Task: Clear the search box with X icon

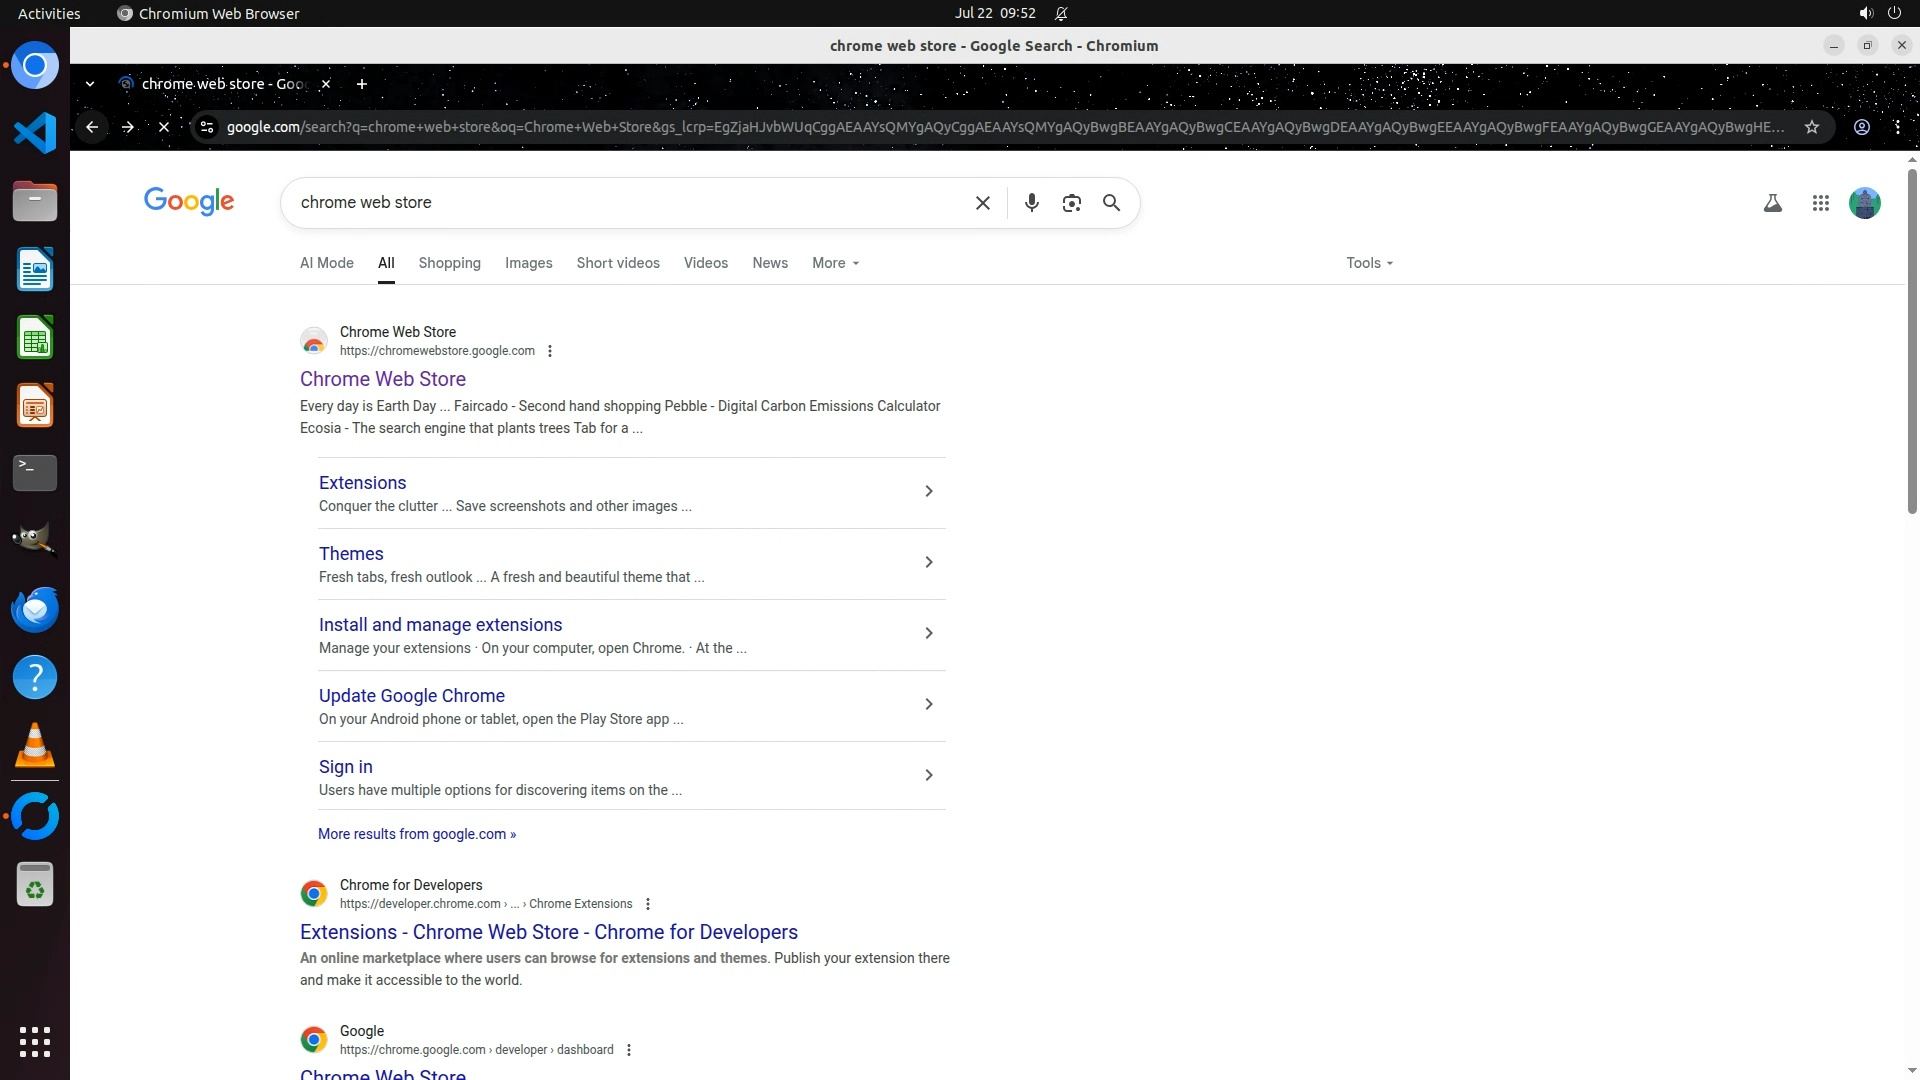Action: click(x=982, y=203)
